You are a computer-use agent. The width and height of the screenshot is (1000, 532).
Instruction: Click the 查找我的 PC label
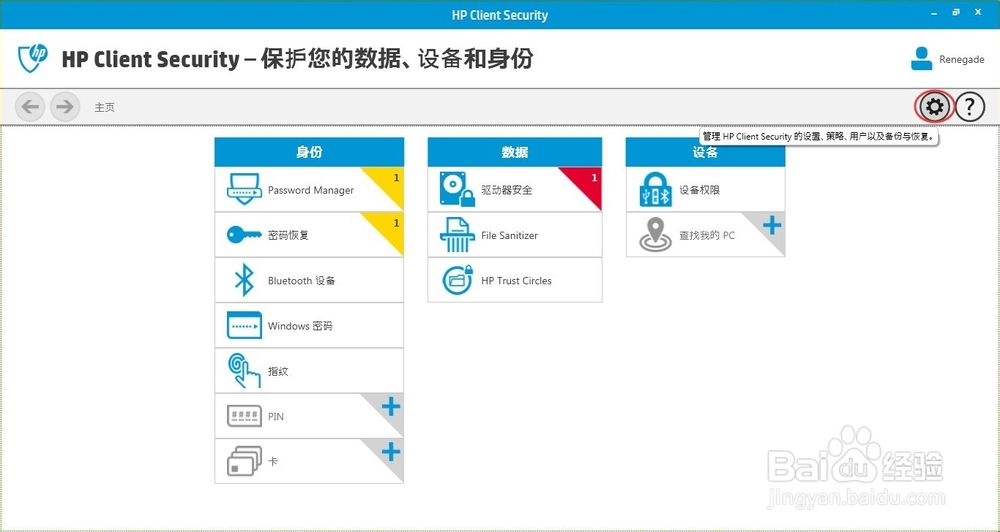707,235
